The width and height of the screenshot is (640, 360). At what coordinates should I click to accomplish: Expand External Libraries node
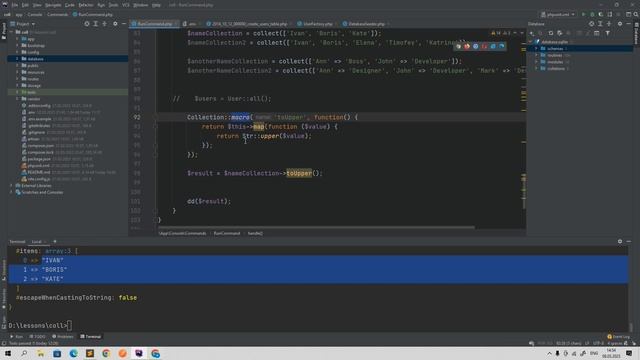click(x=11, y=185)
